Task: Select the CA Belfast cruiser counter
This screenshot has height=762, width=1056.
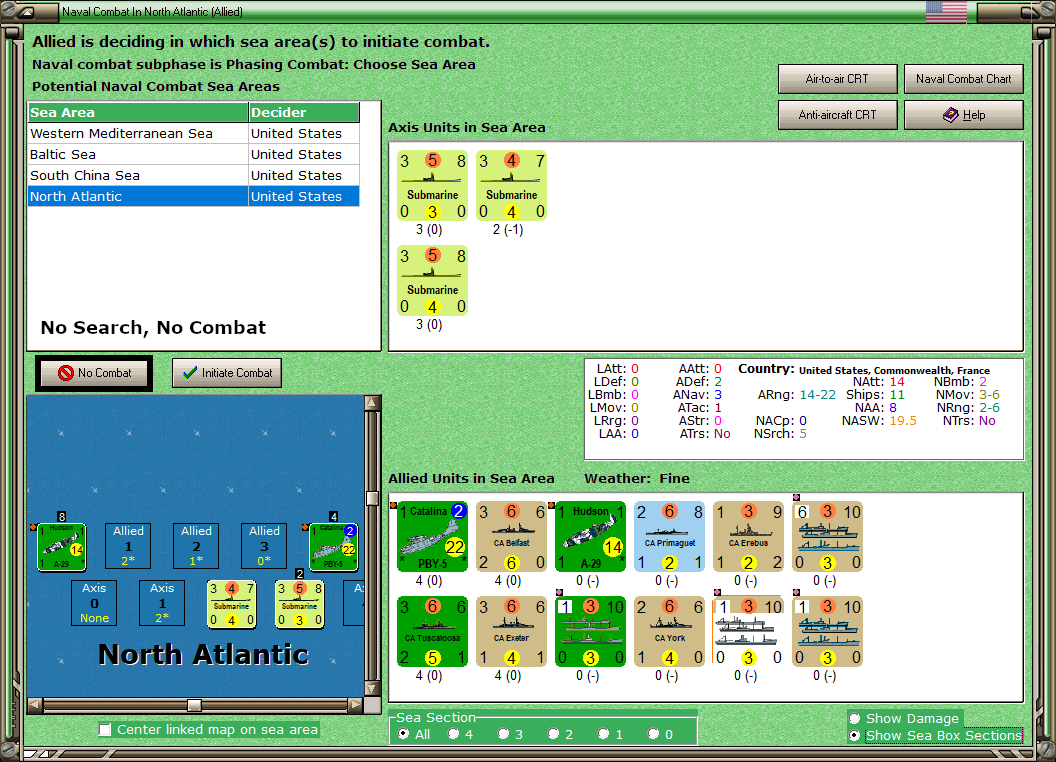Action: 511,536
